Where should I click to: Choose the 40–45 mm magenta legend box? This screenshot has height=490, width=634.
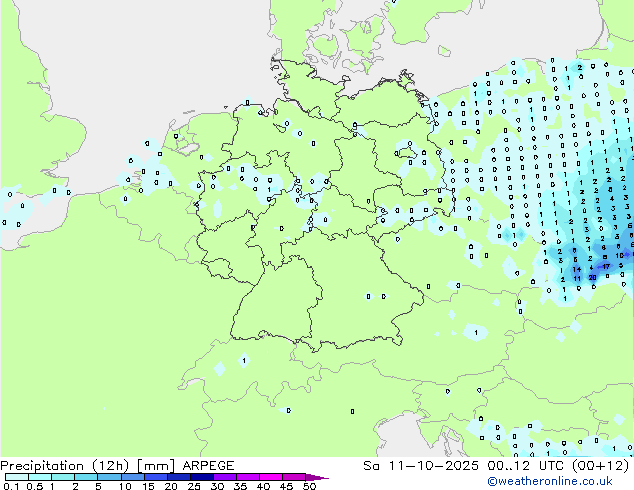point(271,477)
